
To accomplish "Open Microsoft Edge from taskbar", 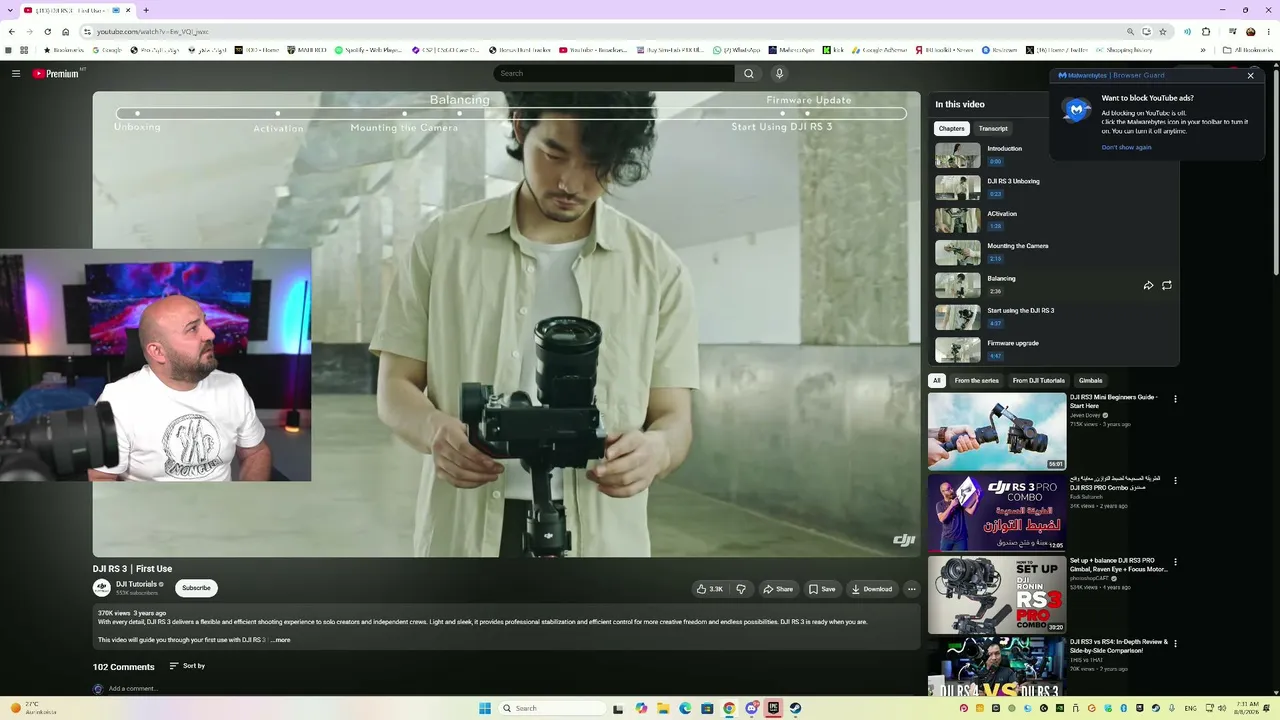I will tap(685, 708).
